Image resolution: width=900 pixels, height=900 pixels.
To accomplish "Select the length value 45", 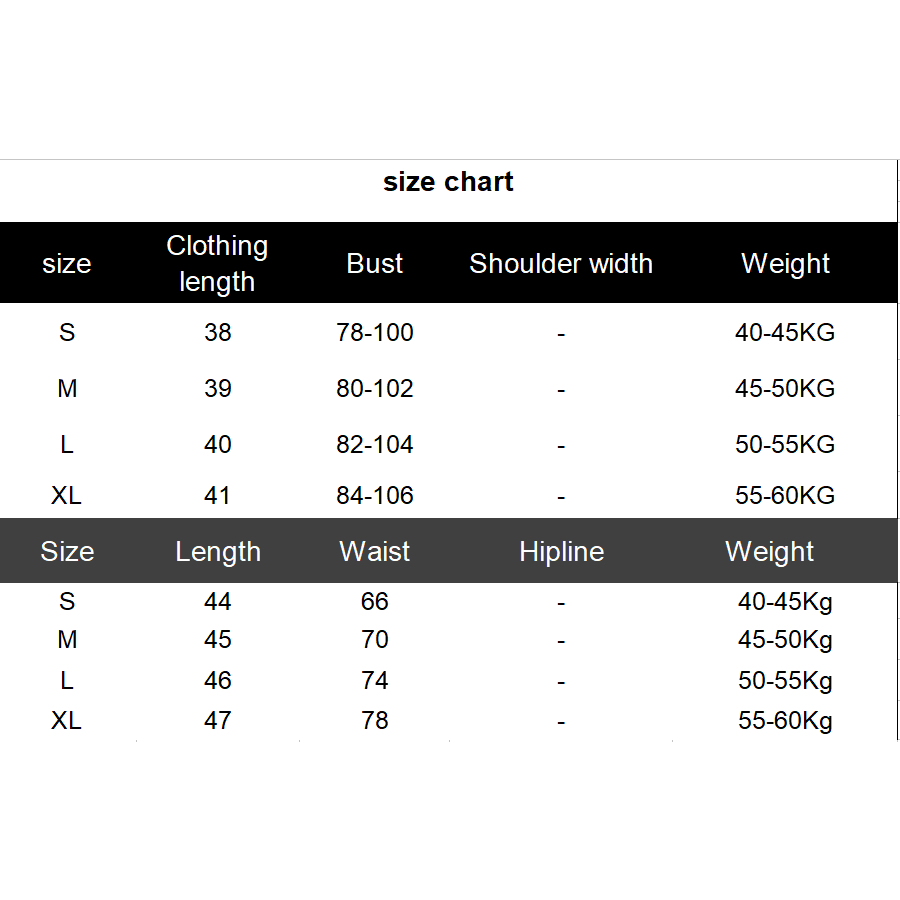I will [217, 639].
